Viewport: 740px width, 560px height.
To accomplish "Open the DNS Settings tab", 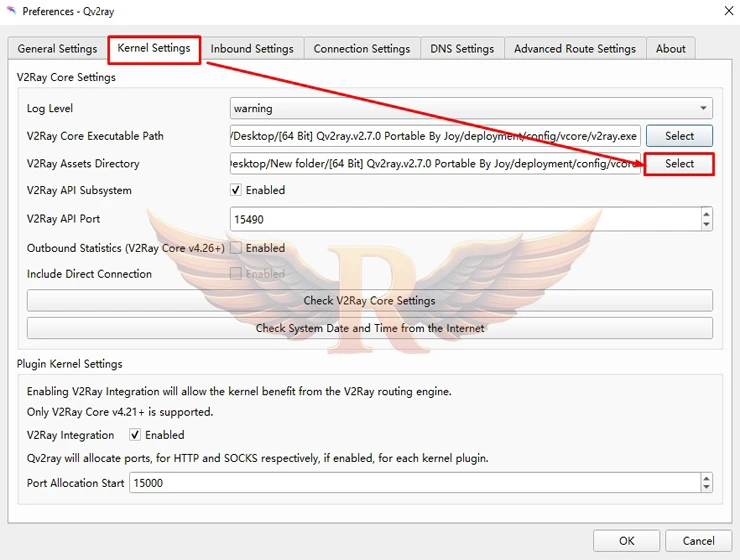I will tap(462, 48).
